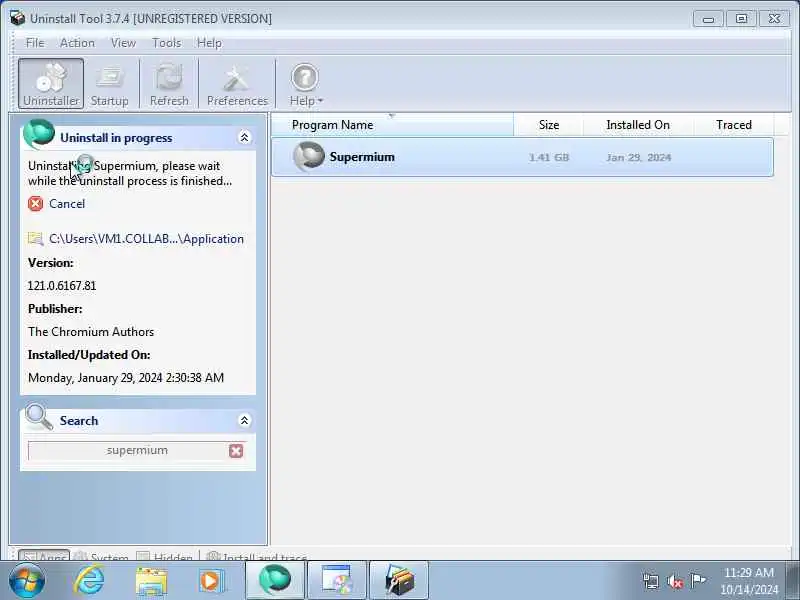Refresh the program list
The width and height of the screenshot is (800, 600).
[169, 84]
